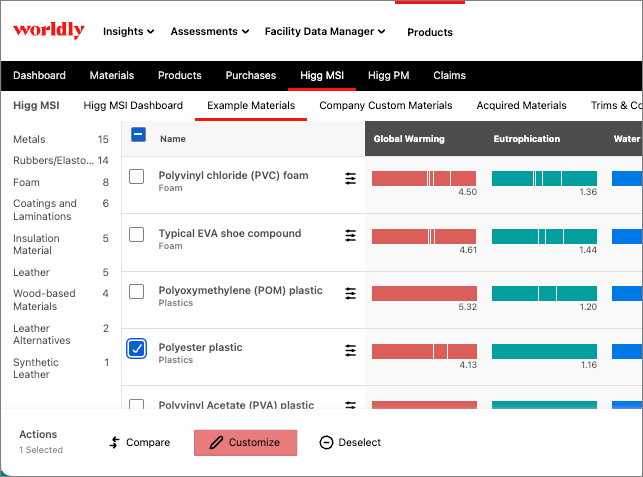Expand the Assessments dropdown menu
Screen dimensions: 643x477
[x=210, y=31]
